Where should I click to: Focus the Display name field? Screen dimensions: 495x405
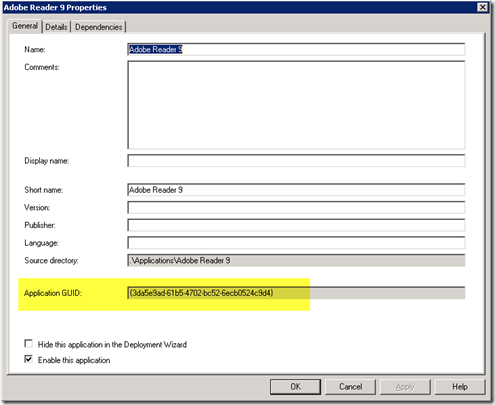pos(296,161)
